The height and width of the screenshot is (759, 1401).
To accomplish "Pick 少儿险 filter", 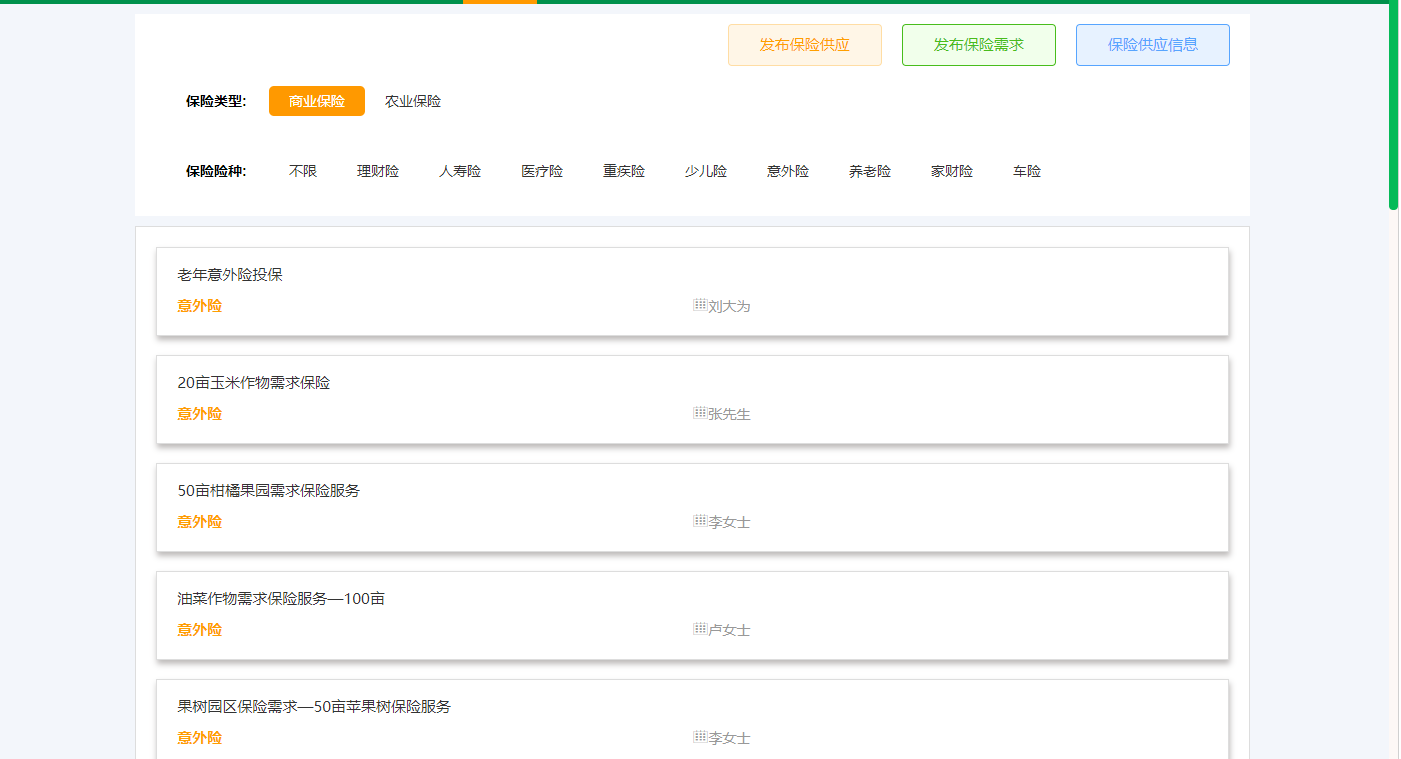I will 706,171.
